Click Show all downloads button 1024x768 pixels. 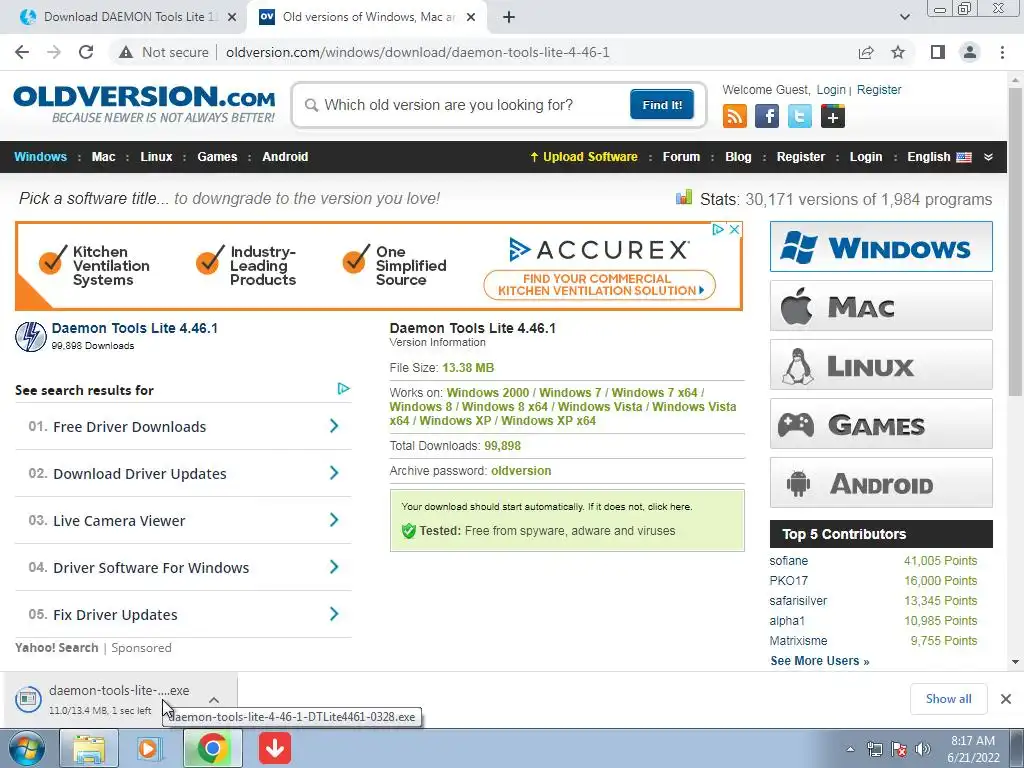coord(948,699)
